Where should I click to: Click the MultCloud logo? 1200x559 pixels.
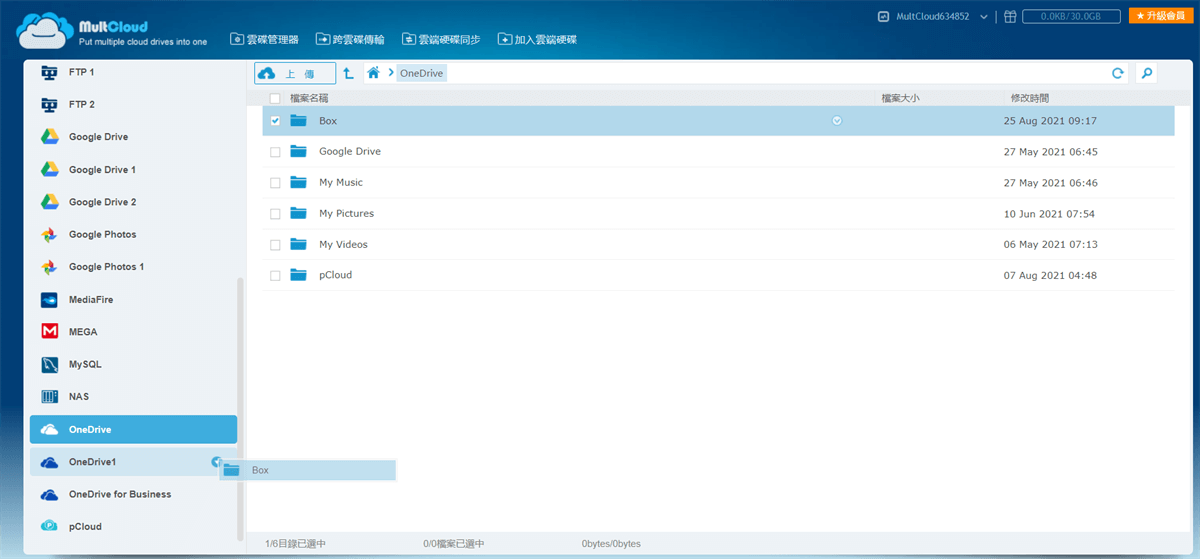coord(113,29)
